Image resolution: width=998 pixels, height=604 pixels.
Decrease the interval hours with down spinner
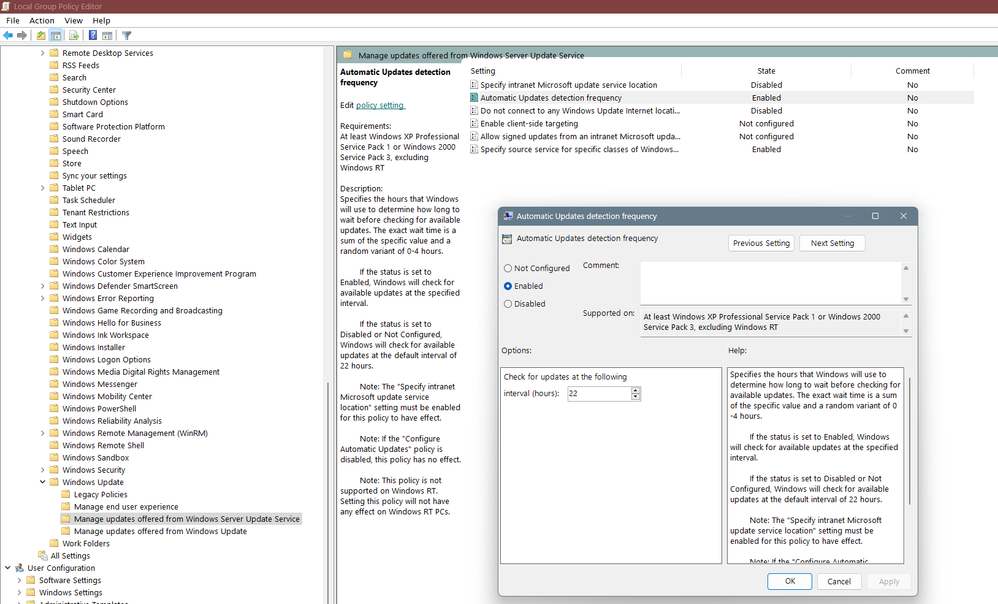pos(635,397)
